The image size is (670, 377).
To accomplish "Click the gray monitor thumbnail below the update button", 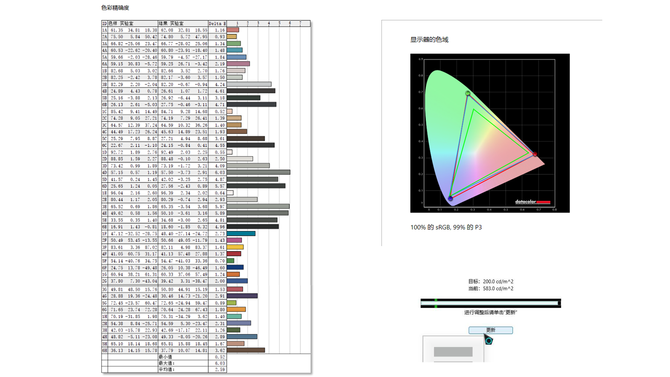I will point(453,349).
